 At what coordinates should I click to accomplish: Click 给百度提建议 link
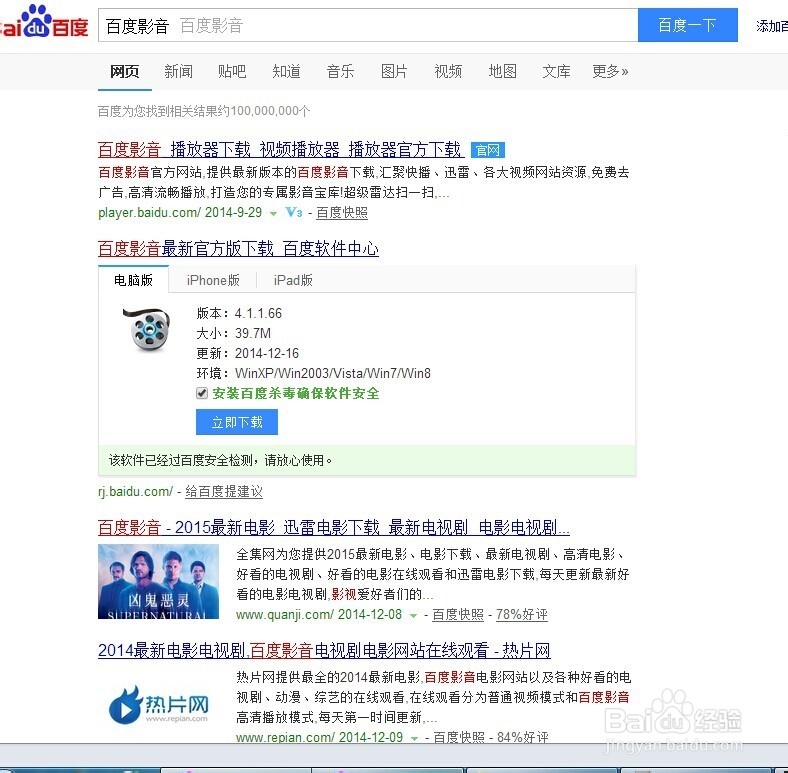coord(224,492)
